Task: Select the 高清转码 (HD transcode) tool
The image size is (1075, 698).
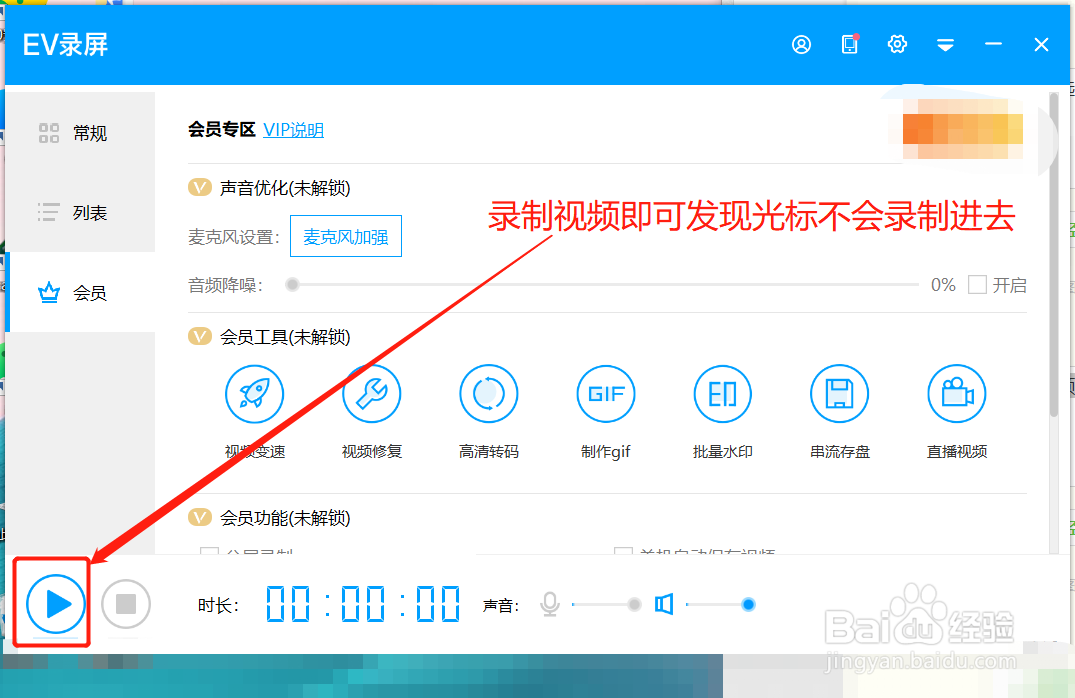Action: (x=488, y=393)
